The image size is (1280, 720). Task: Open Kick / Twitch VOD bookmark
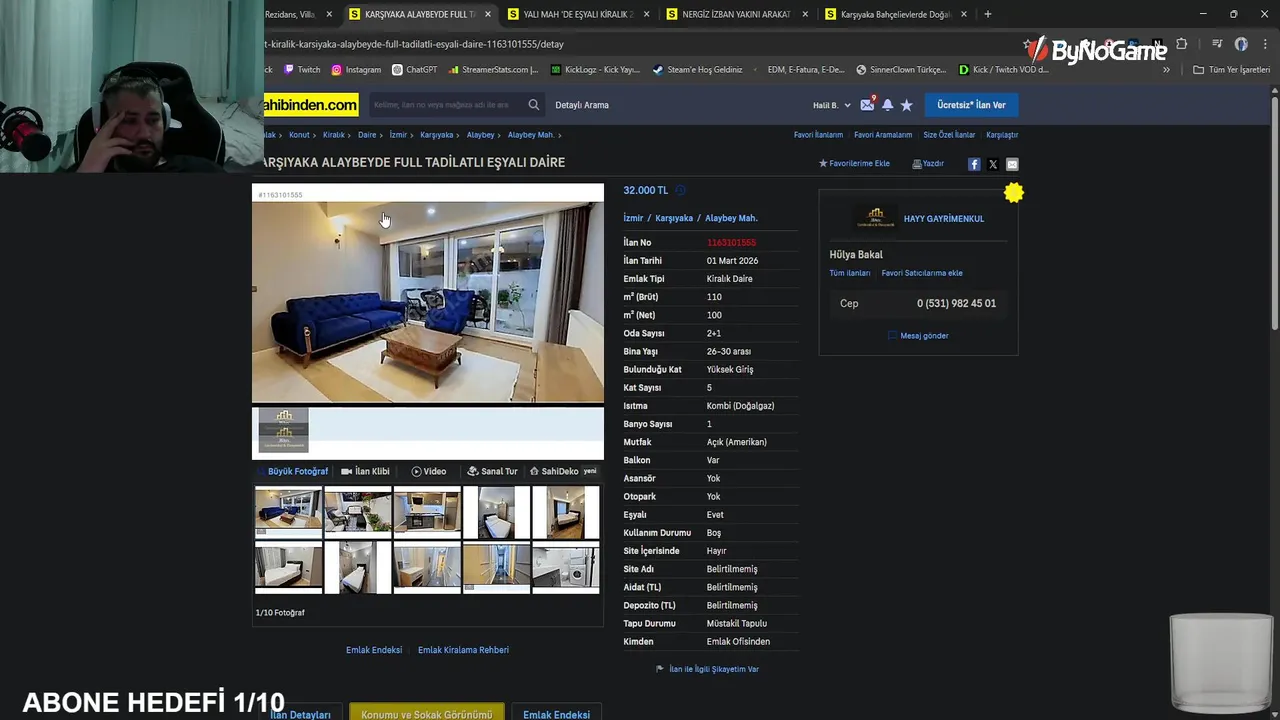click(1003, 70)
